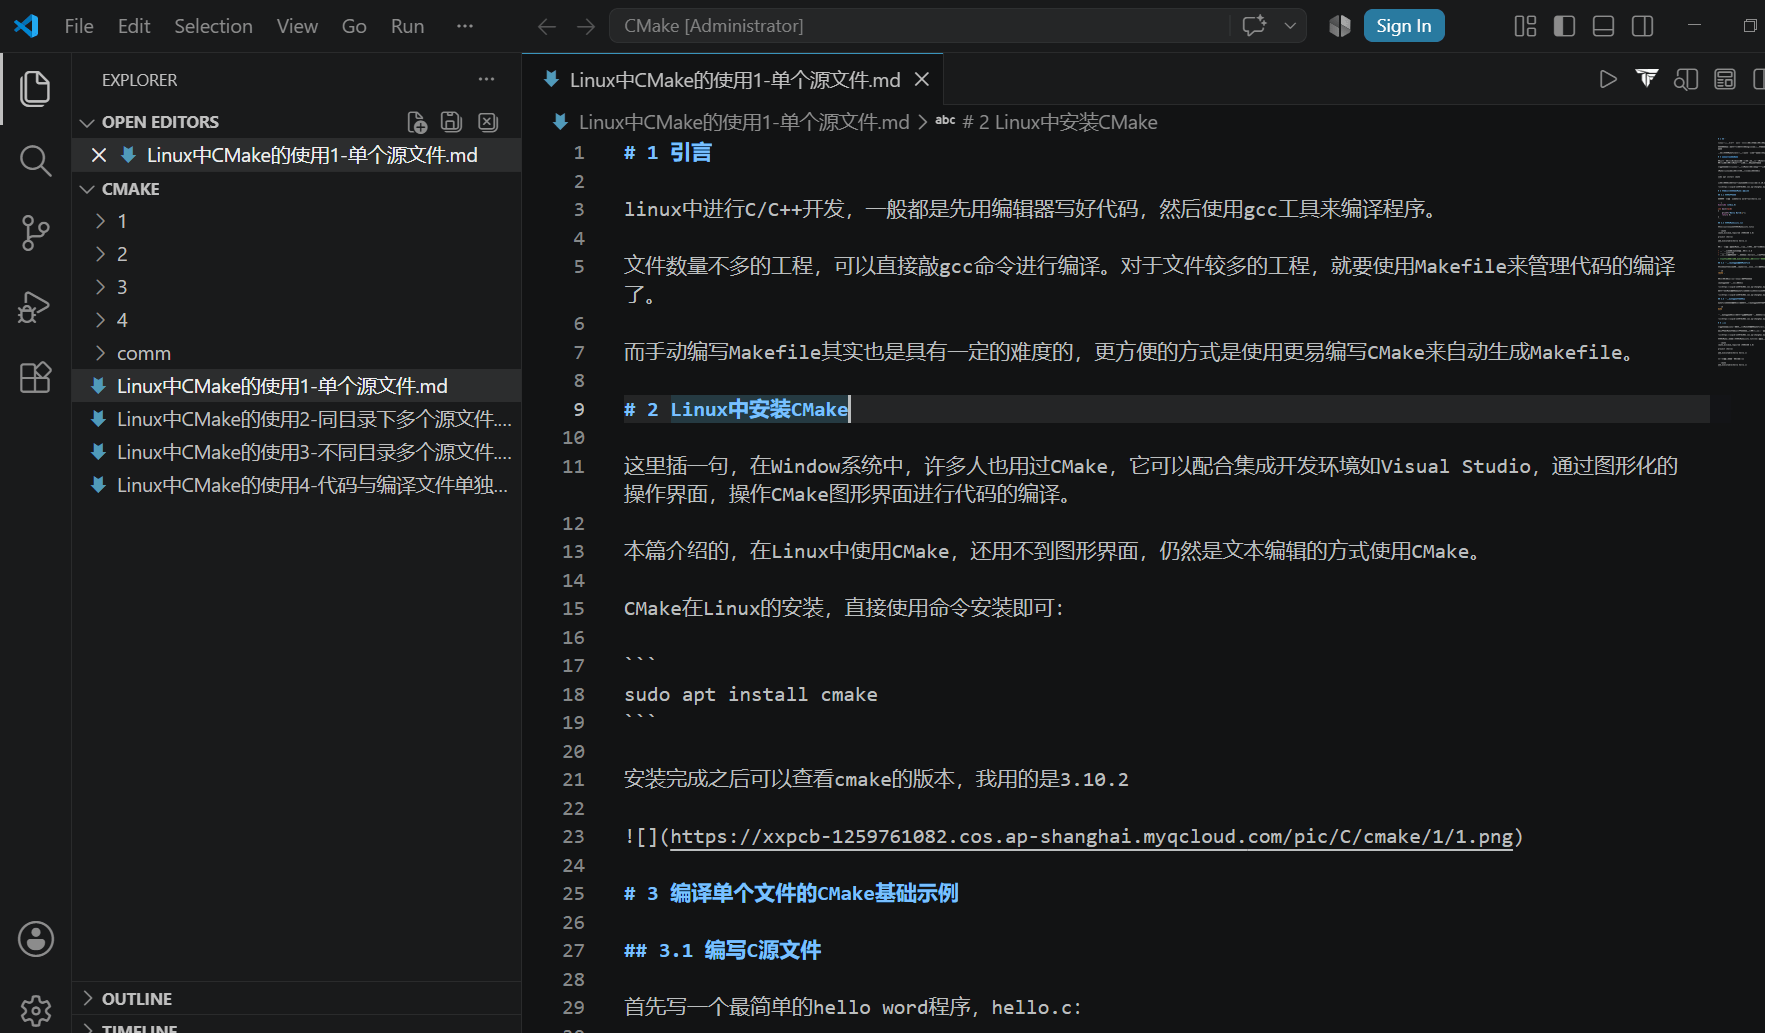Open the Extensions view
Viewport: 1765px width, 1033px height.
point(35,378)
